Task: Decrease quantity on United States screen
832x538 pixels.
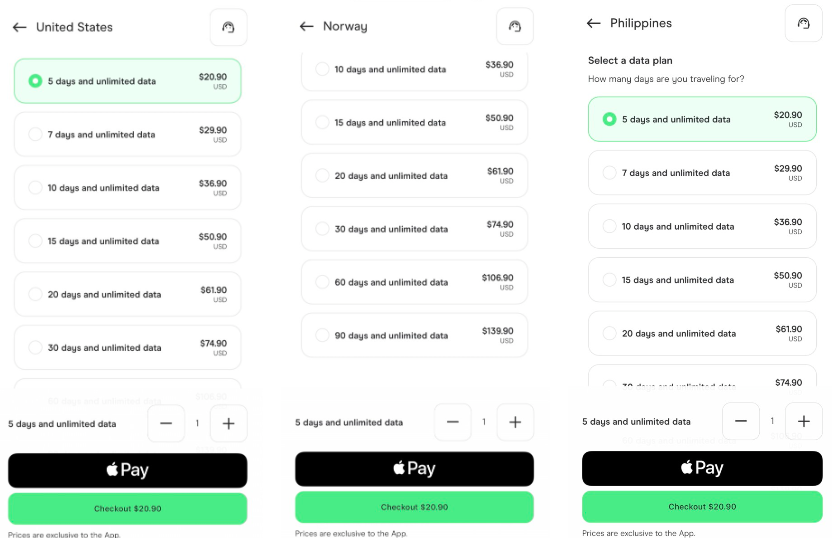Action: (x=166, y=424)
